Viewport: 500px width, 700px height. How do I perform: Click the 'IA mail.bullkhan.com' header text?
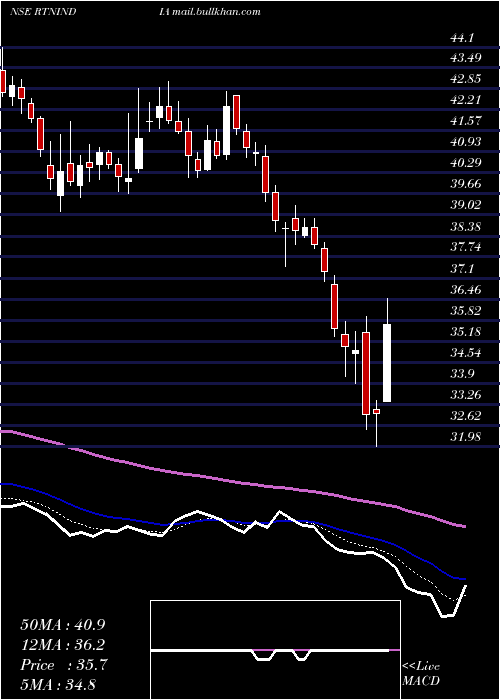pyautogui.click(x=209, y=12)
